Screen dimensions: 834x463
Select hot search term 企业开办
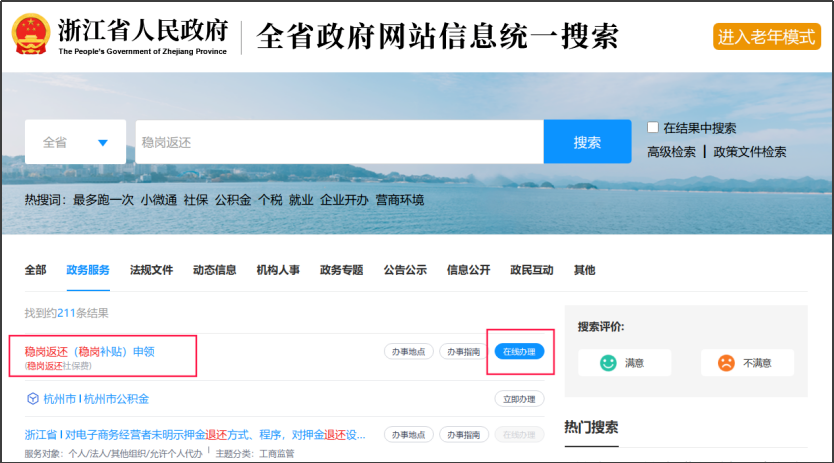(344, 200)
